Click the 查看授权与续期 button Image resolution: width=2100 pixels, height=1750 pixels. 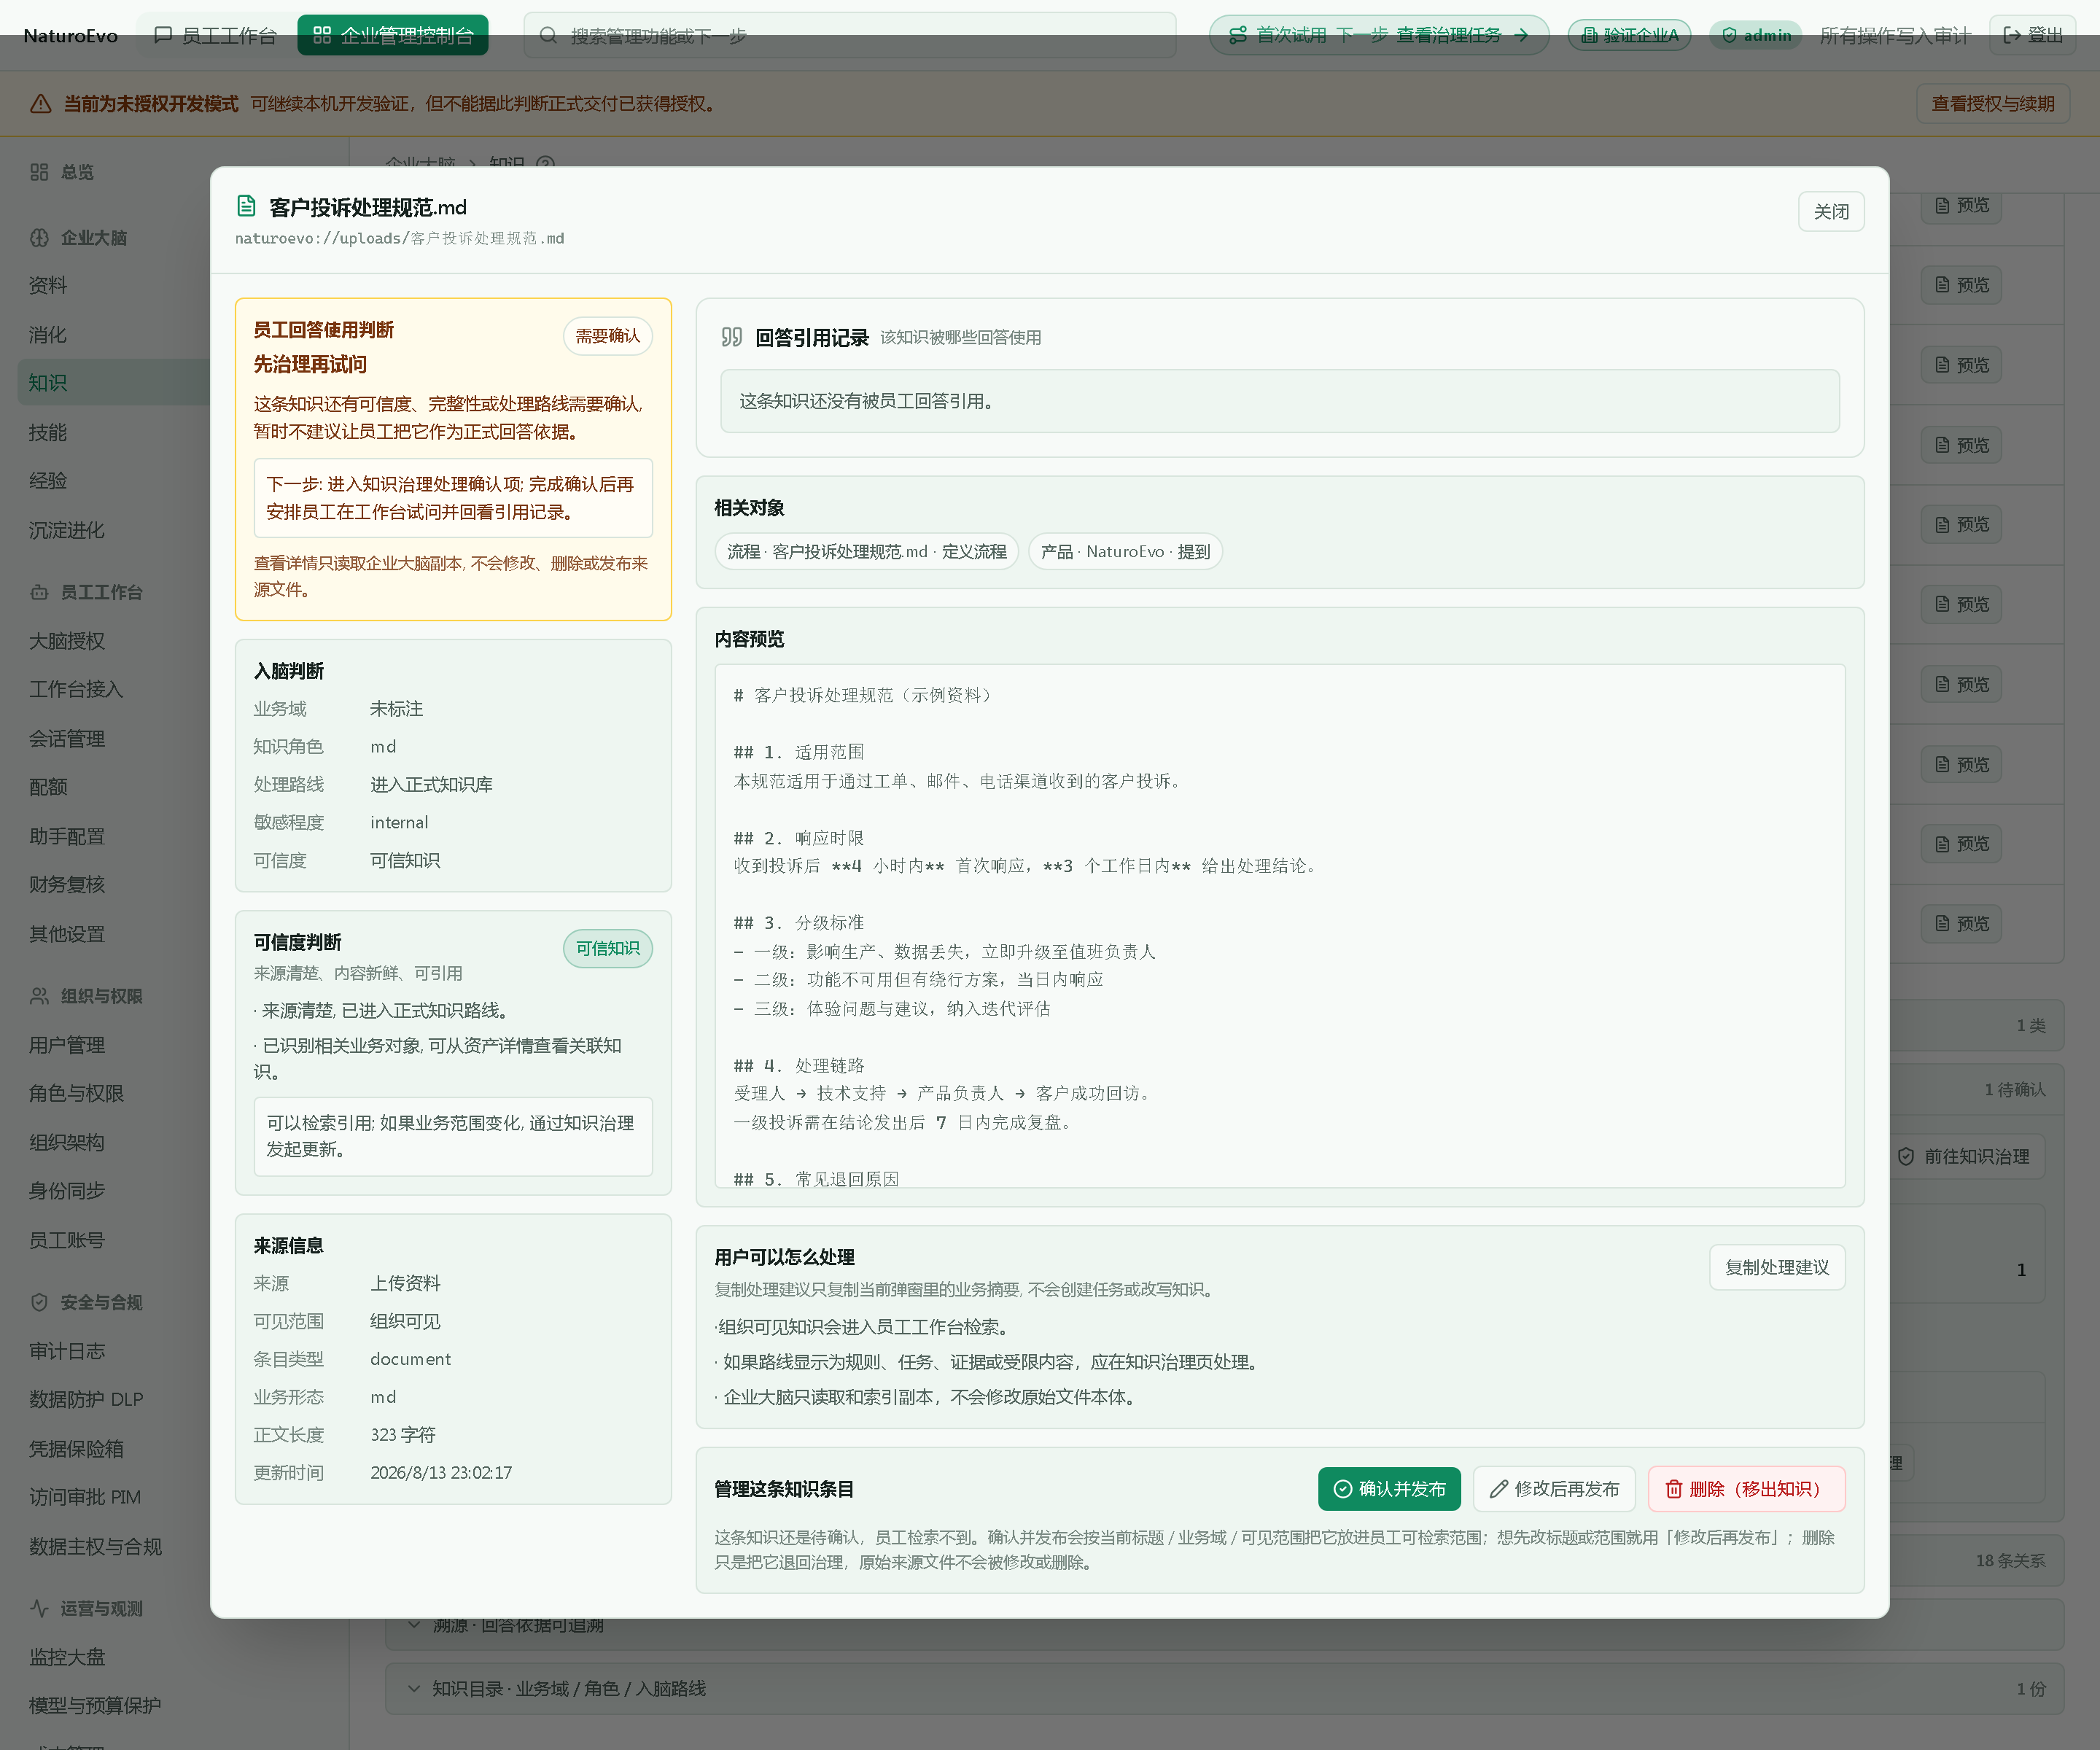[1992, 104]
